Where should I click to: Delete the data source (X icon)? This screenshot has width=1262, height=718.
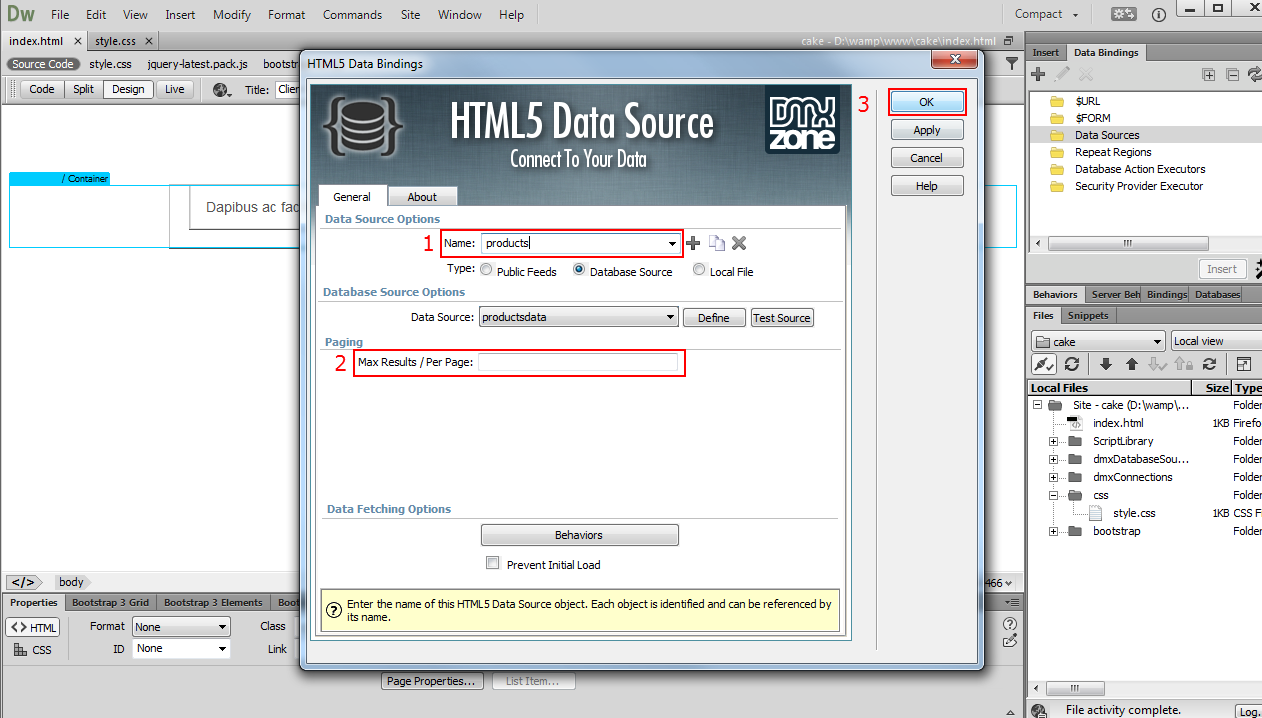pos(739,243)
